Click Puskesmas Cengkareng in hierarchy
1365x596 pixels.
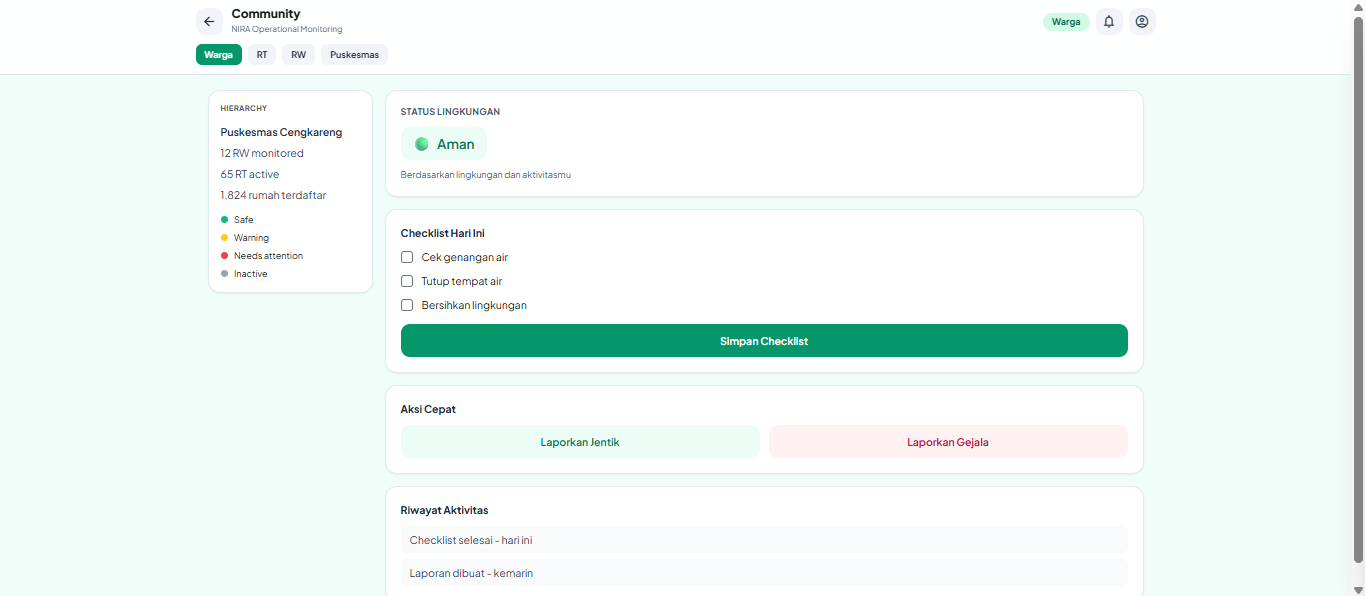281,132
